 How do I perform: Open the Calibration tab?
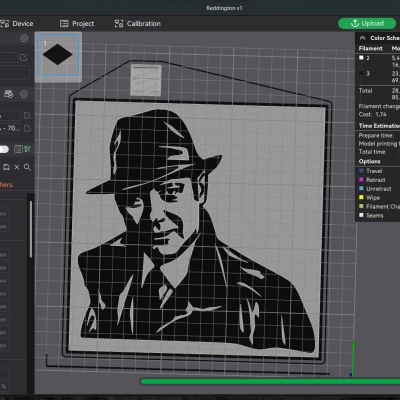(x=137, y=24)
